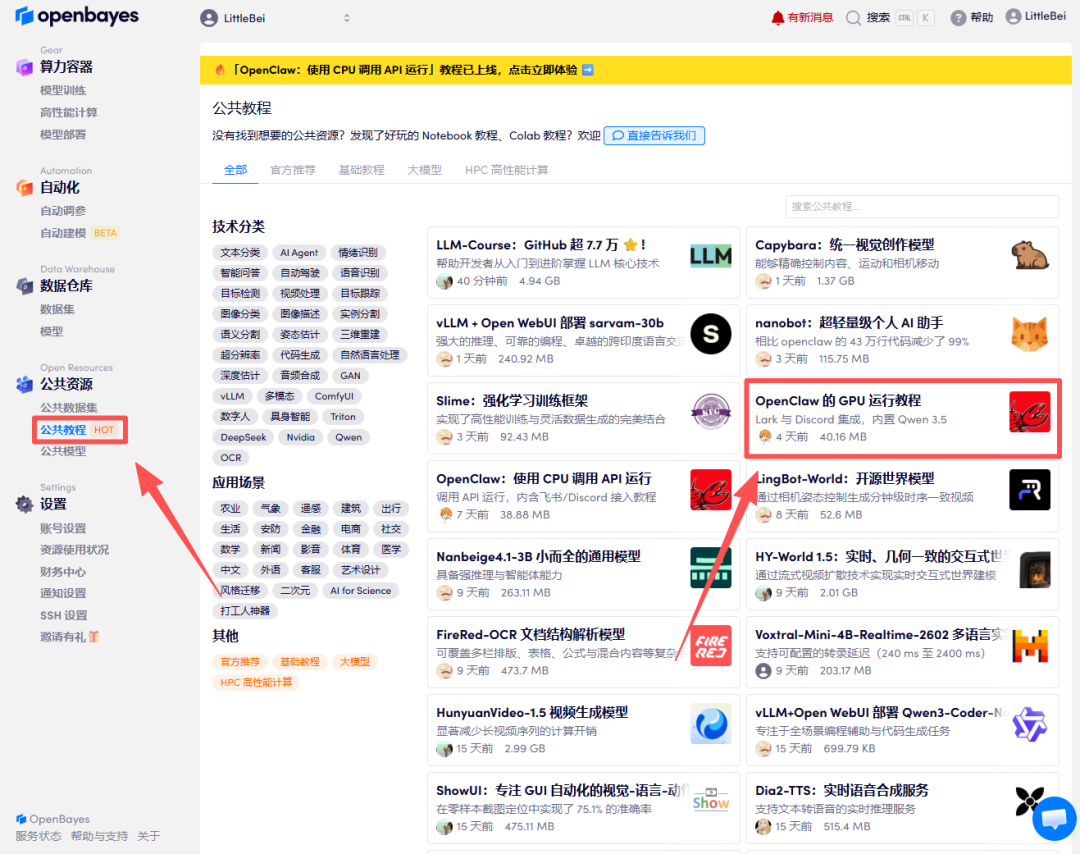Open 模型训练 in the sidebar
This screenshot has width=1080, height=854.
click(63, 90)
